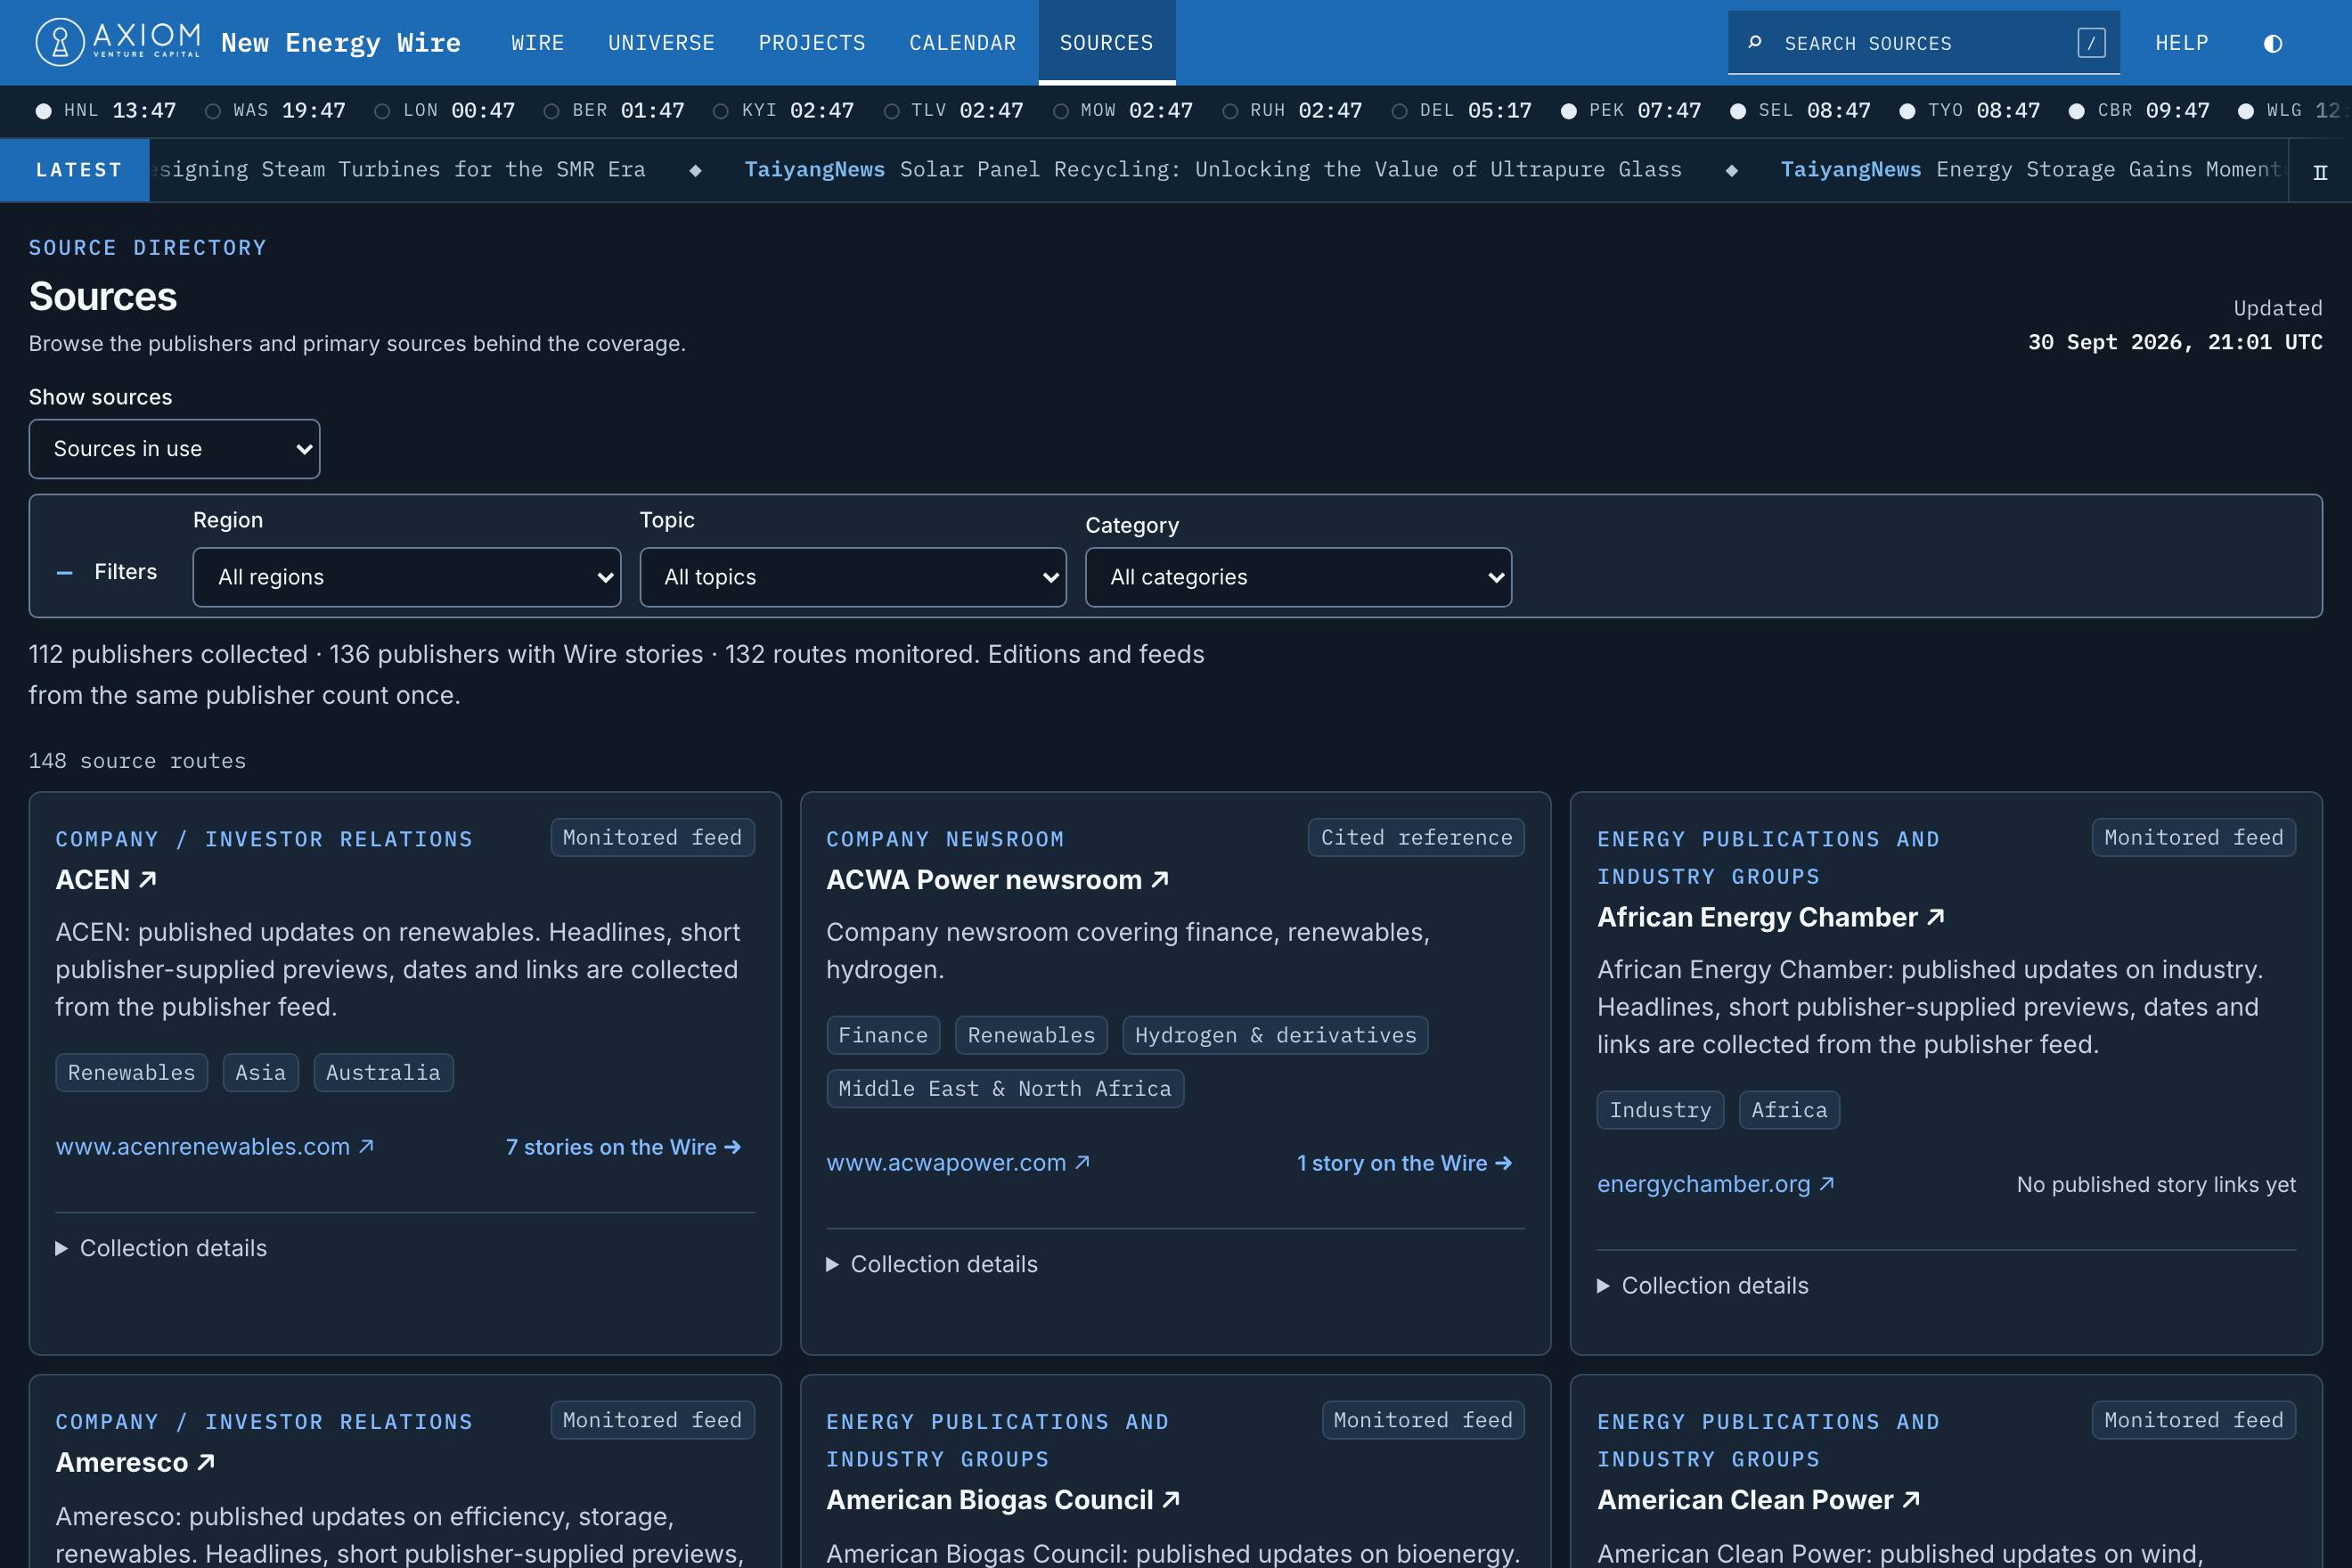Click the Hydrogen & derivatives tag

click(1275, 1035)
